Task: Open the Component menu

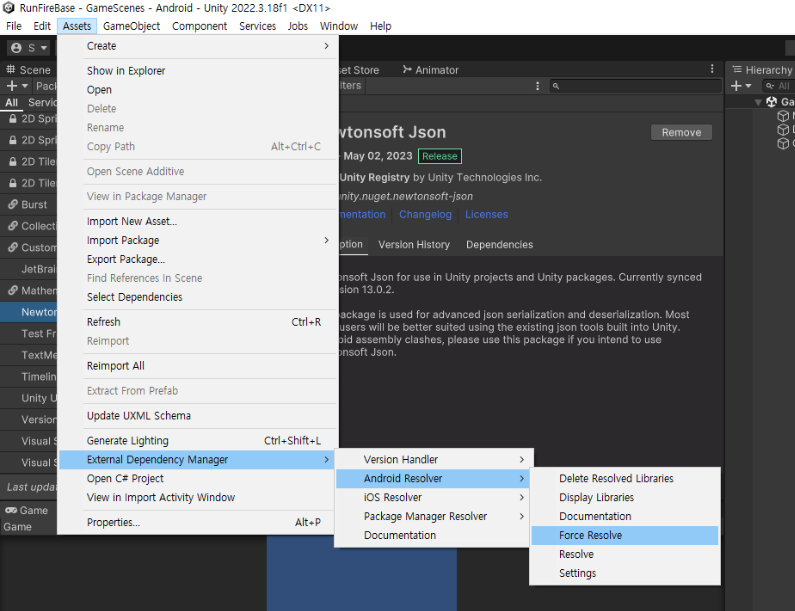Action: 199,26
